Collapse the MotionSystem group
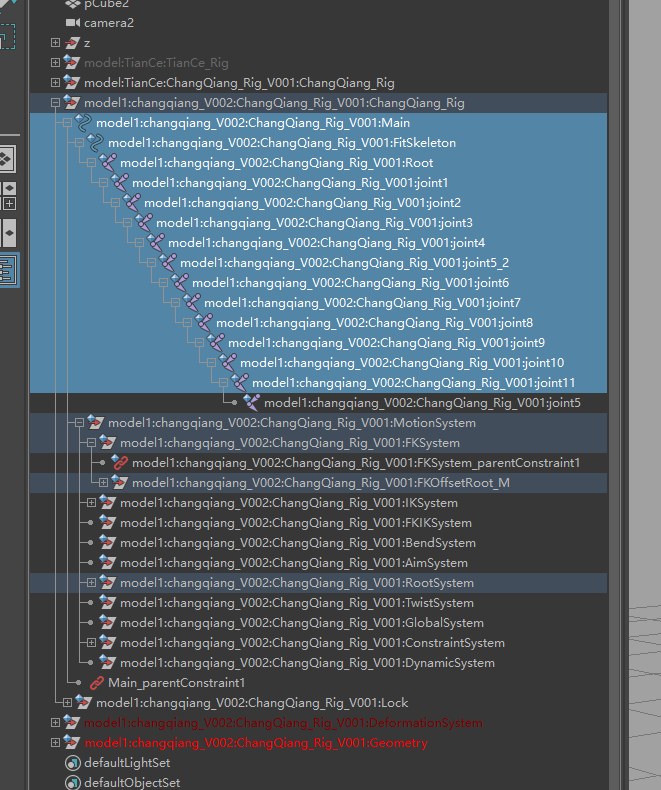This screenshot has width=661, height=790. pos(79,423)
